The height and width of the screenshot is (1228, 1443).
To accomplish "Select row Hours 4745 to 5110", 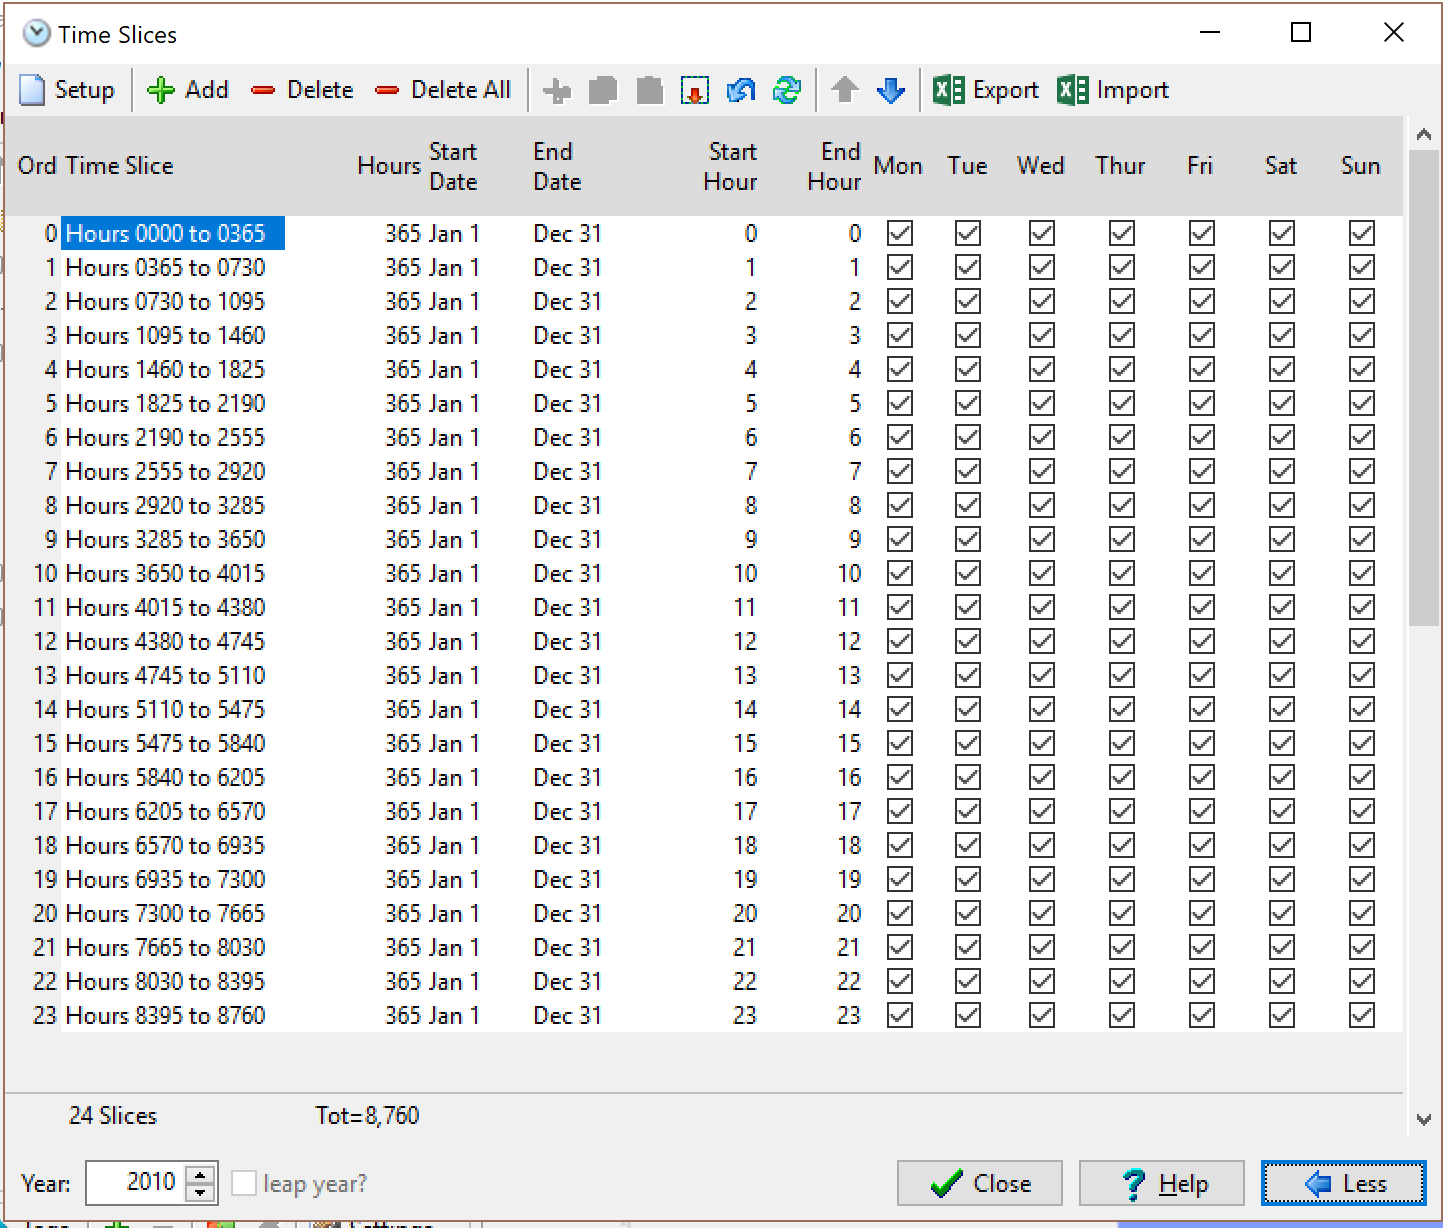I will [703, 675].
